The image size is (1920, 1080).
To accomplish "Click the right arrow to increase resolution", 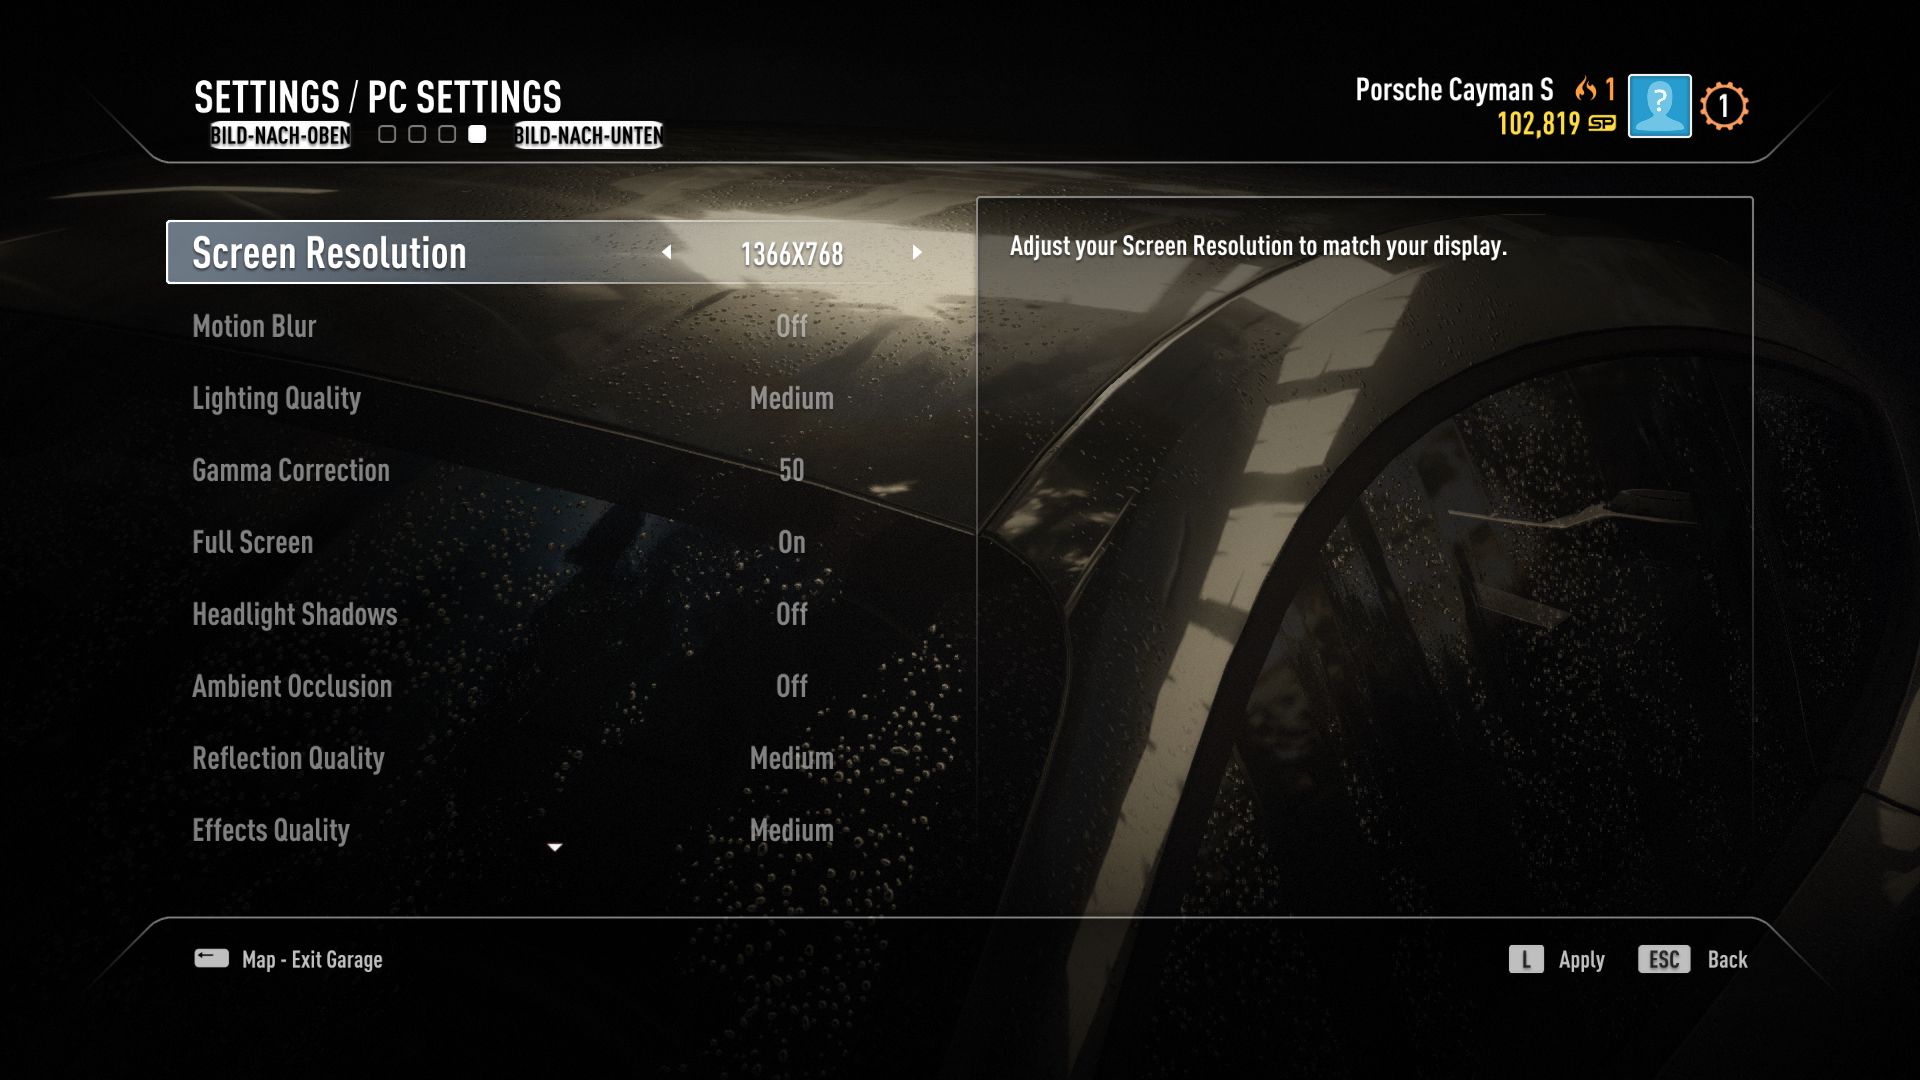I will 914,252.
